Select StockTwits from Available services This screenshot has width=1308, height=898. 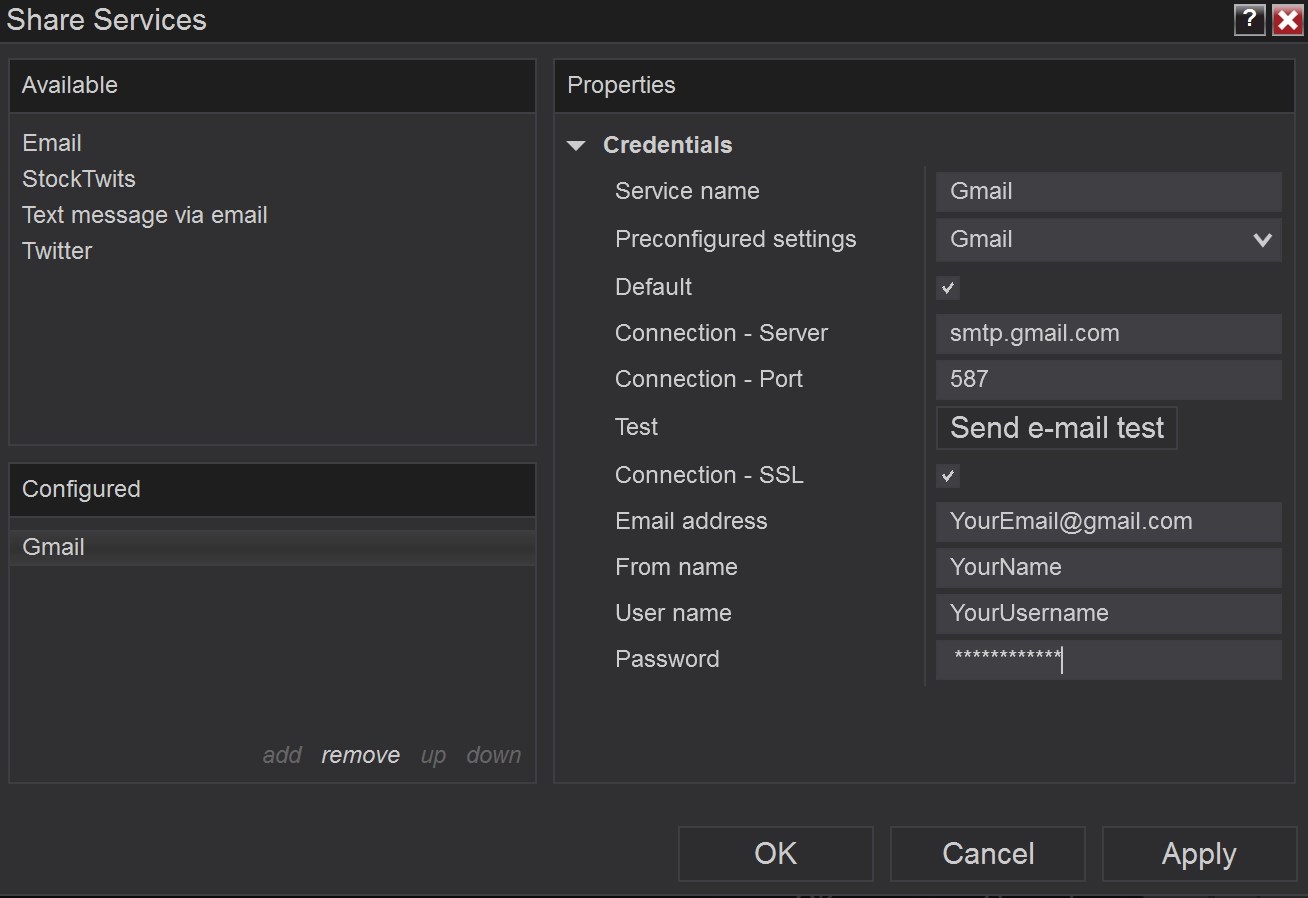(x=78, y=178)
